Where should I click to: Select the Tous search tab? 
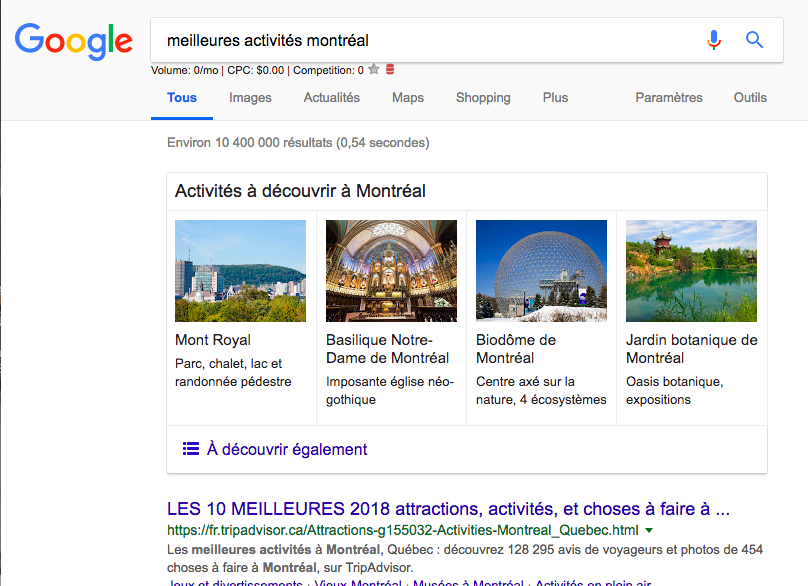(x=182, y=97)
